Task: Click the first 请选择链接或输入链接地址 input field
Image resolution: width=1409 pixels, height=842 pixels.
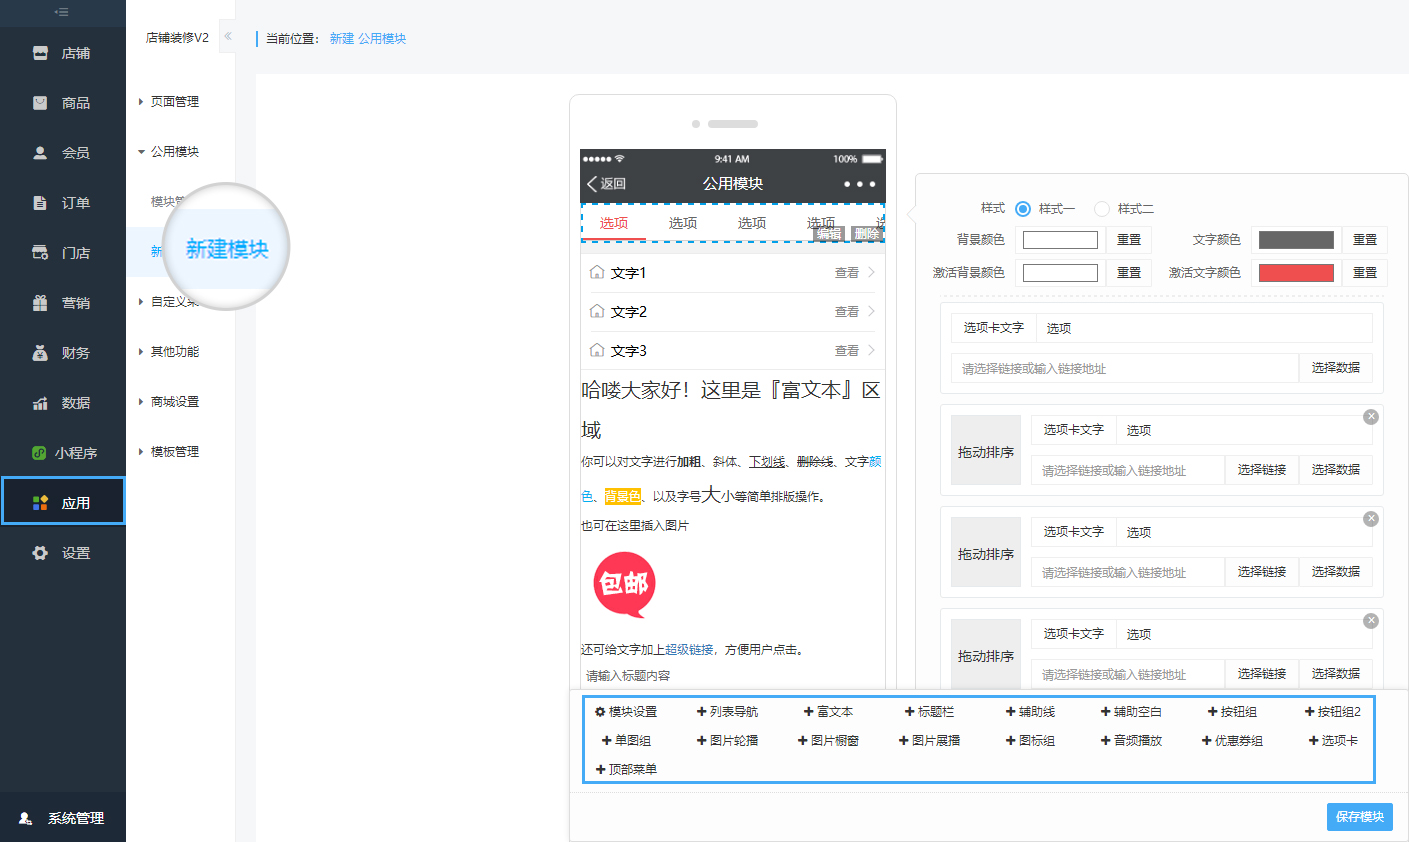Action: tap(1124, 369)
